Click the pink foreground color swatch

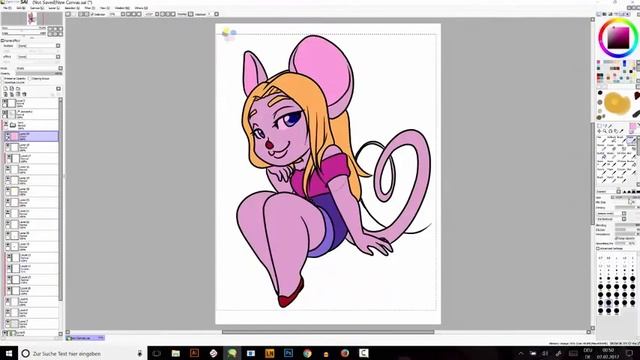[633, 126]
